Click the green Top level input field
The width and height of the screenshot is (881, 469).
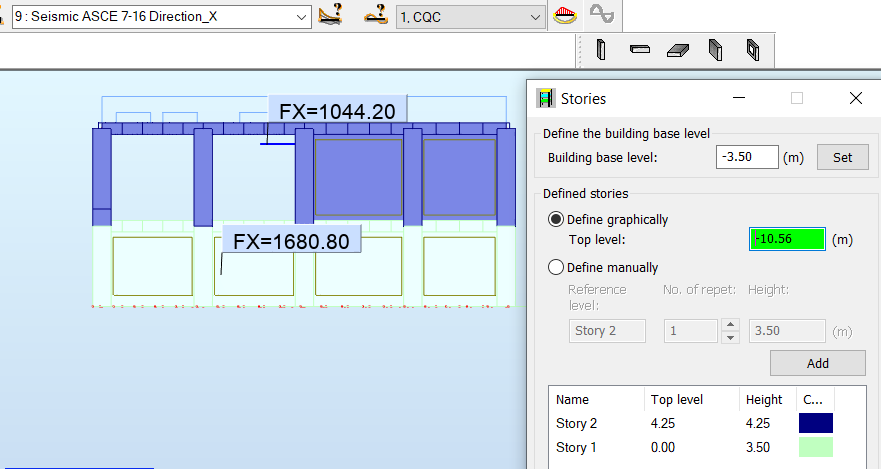(787, 239)
